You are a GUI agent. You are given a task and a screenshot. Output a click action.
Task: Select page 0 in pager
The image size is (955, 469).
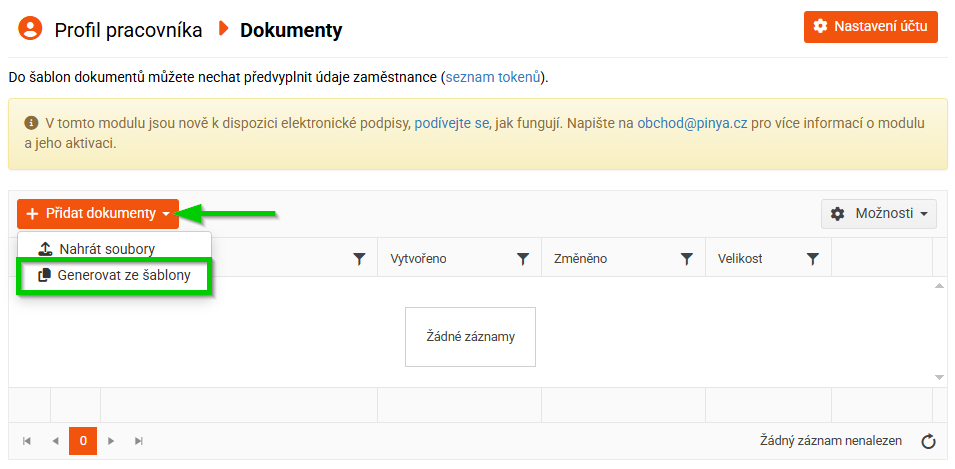click(x=83, y=441)
